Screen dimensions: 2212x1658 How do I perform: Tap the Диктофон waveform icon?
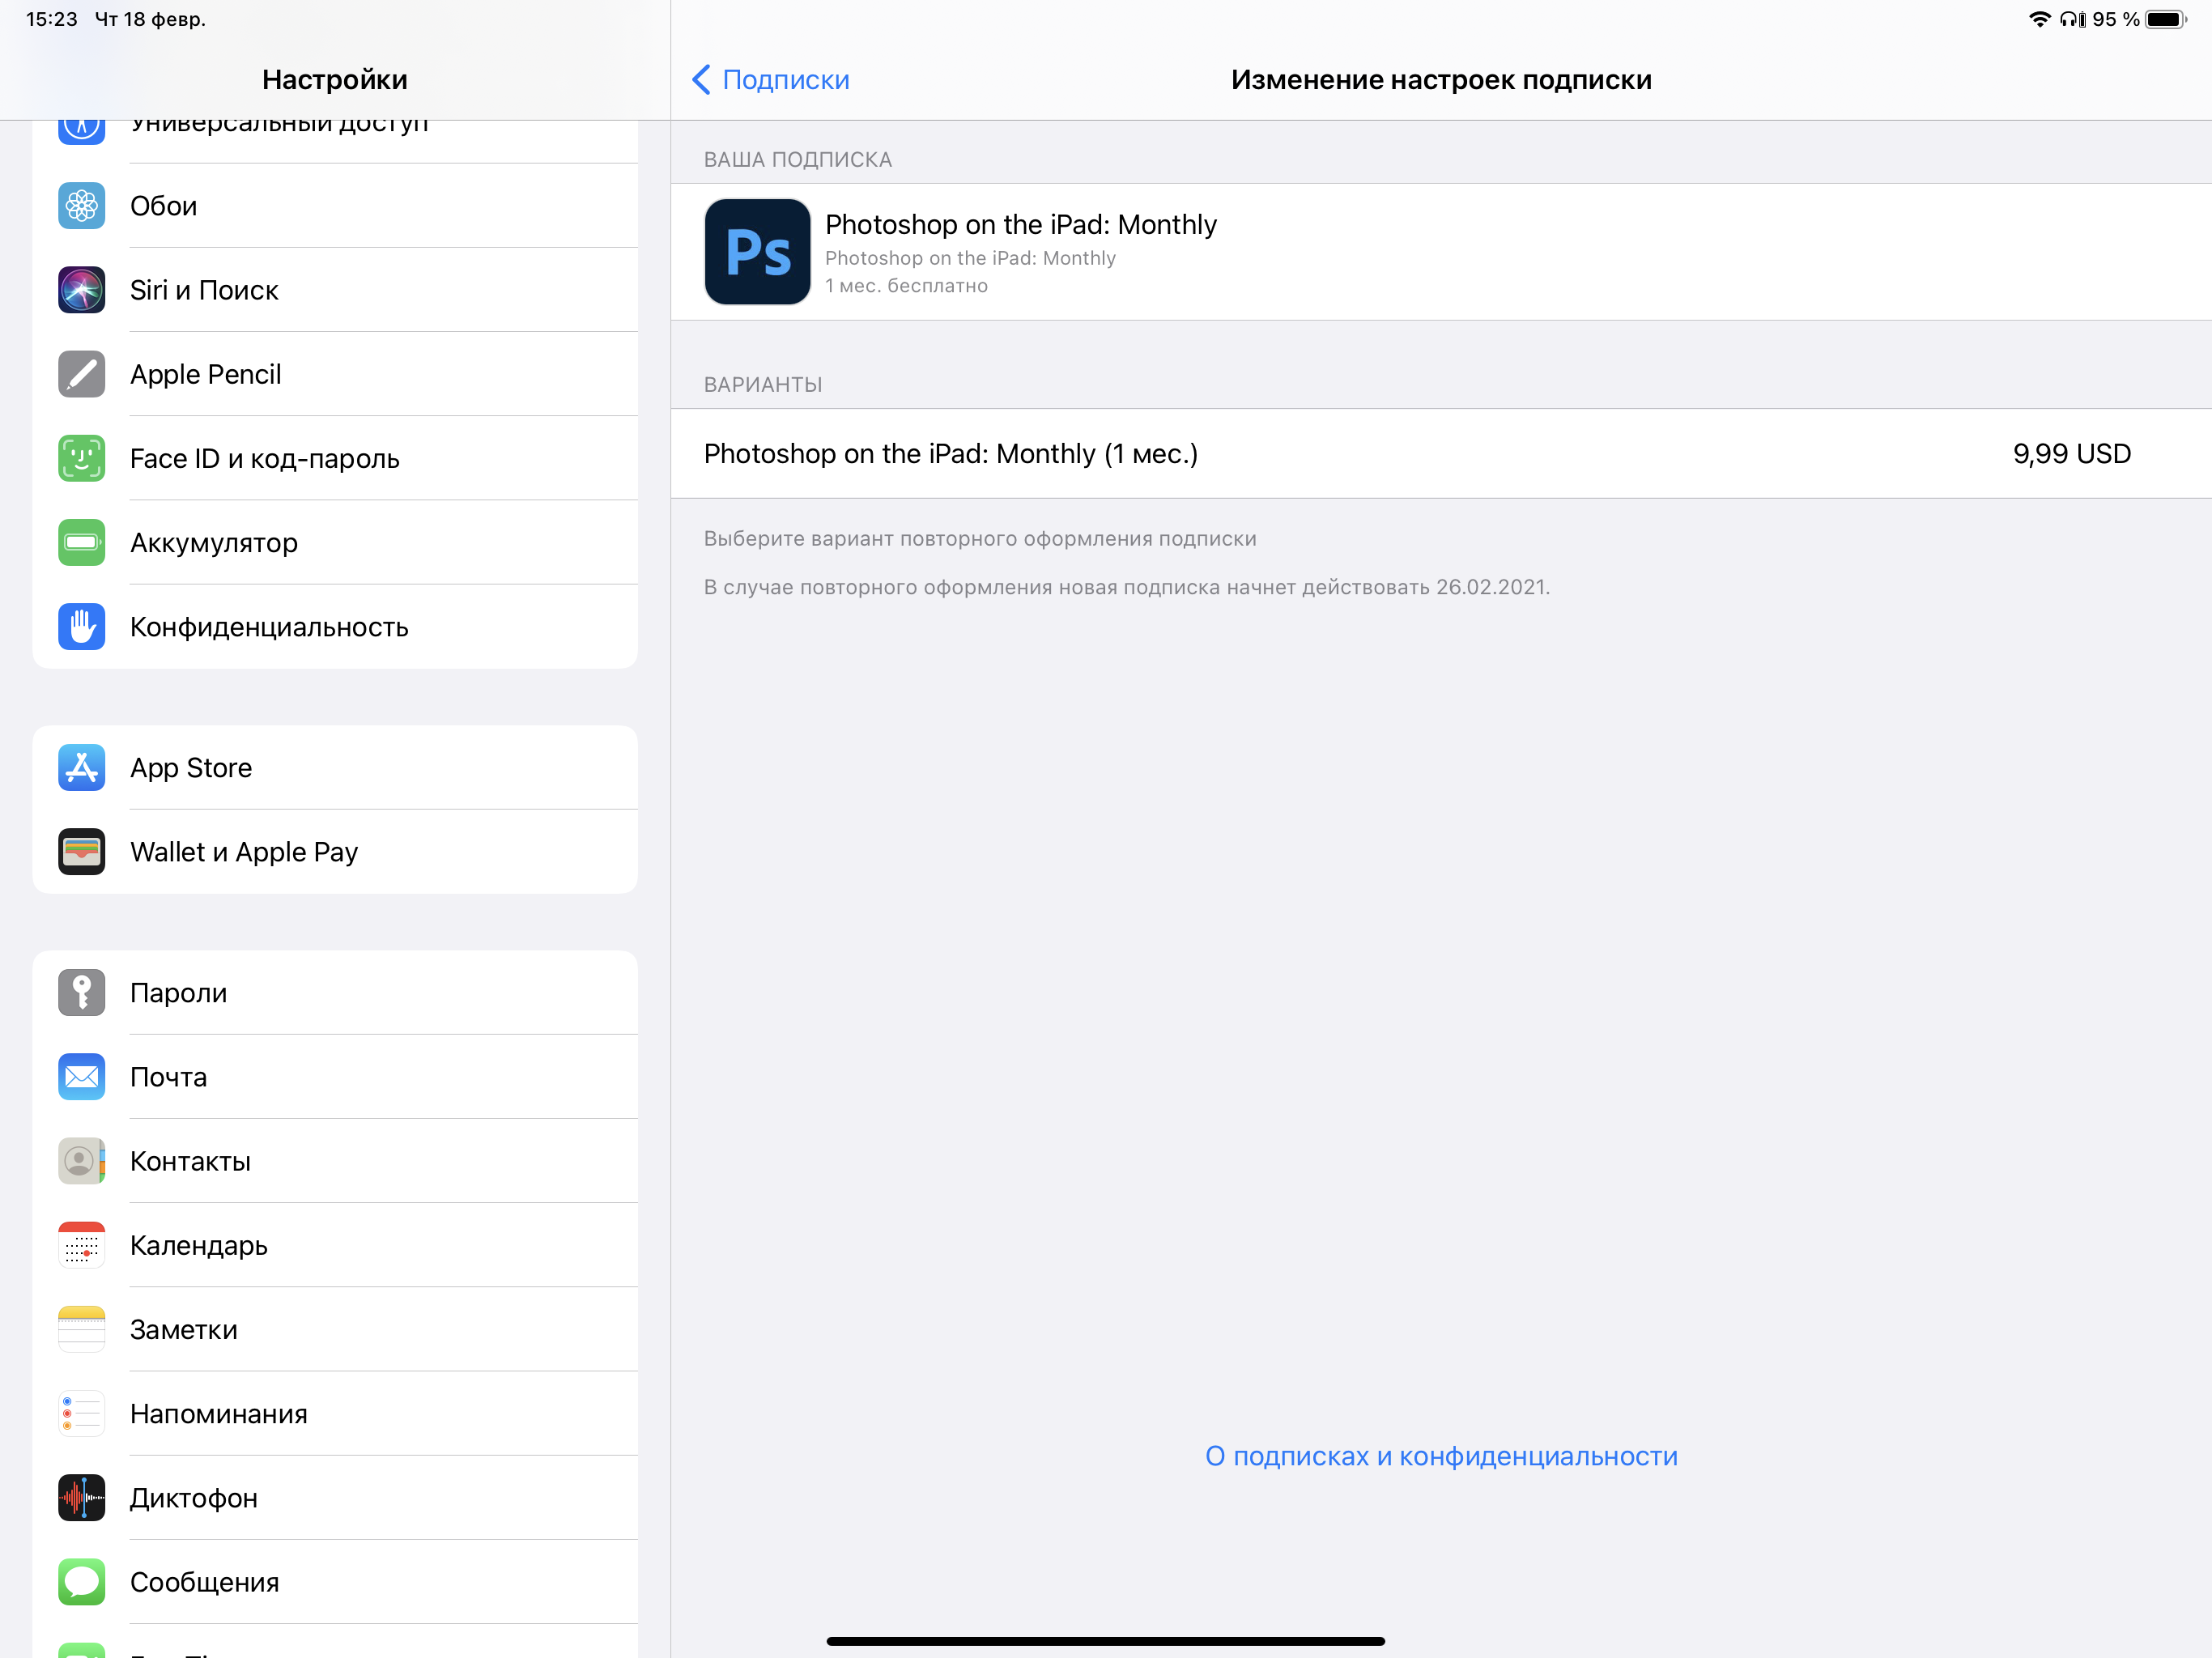(x=81, y=1498)
